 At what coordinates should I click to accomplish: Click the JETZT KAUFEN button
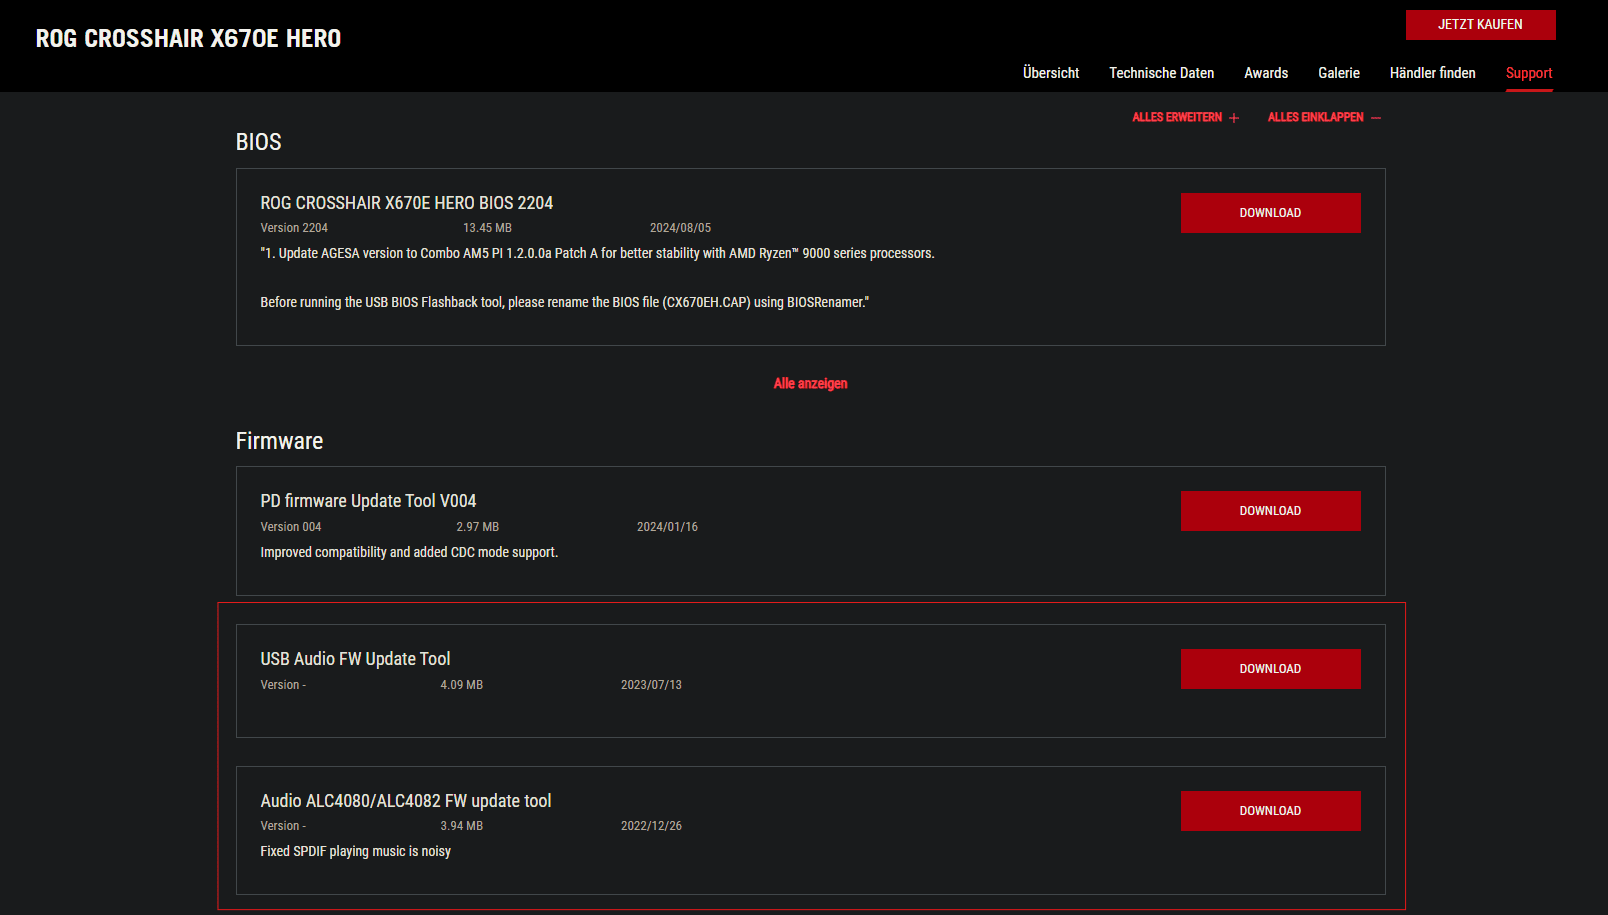1480,25
